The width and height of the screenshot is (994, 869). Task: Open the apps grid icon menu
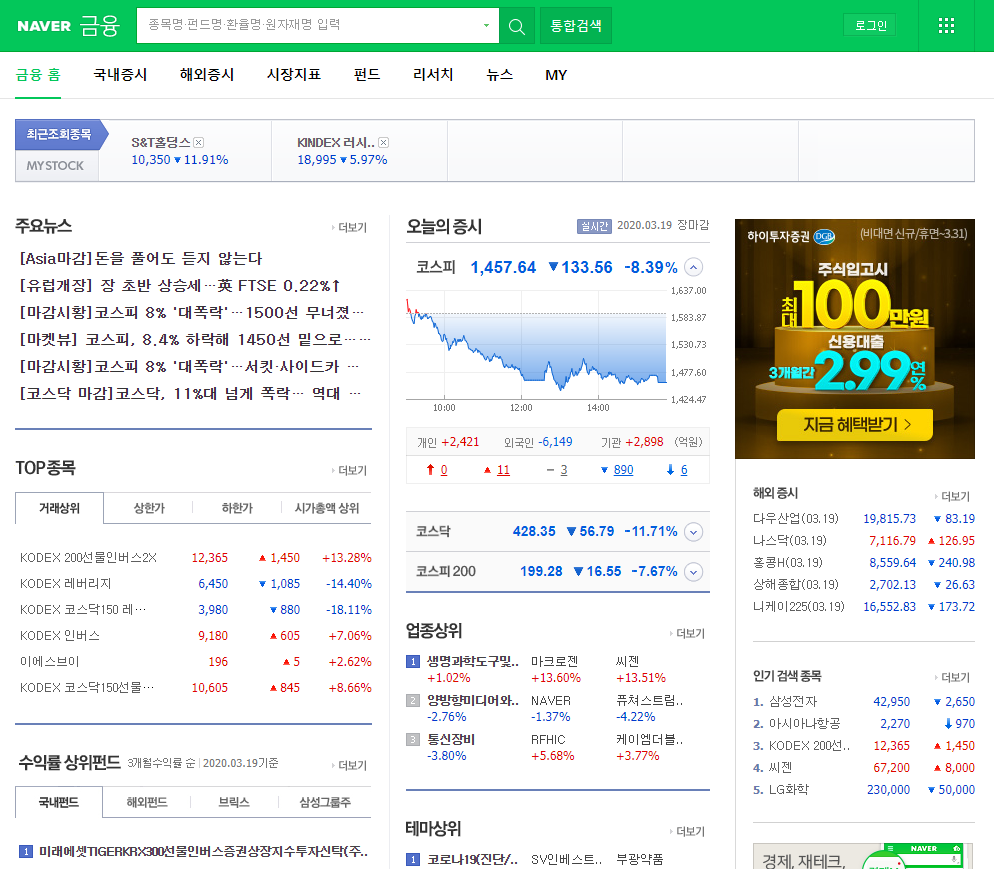click(x=946, y=26)
